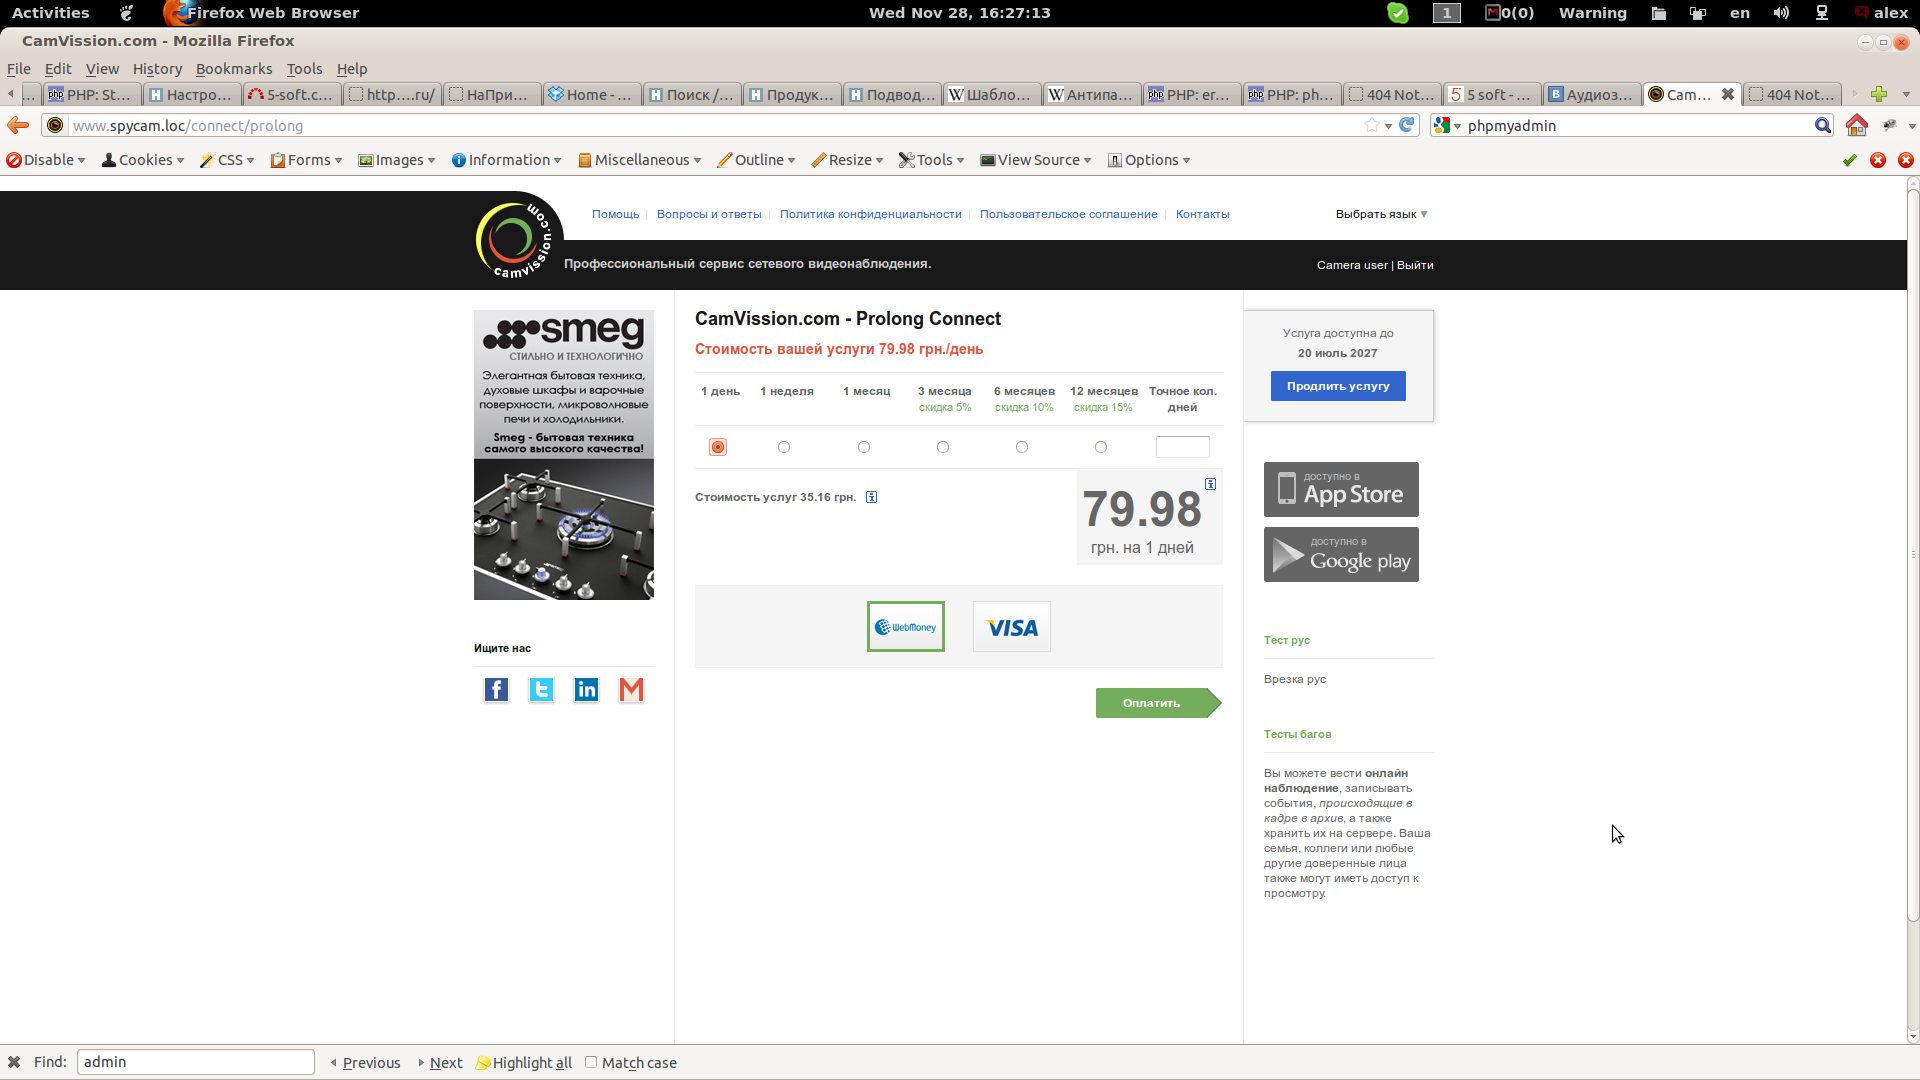Toggle Highlight all in find bar
1920x1080 pixels.
coord(524,1062)
